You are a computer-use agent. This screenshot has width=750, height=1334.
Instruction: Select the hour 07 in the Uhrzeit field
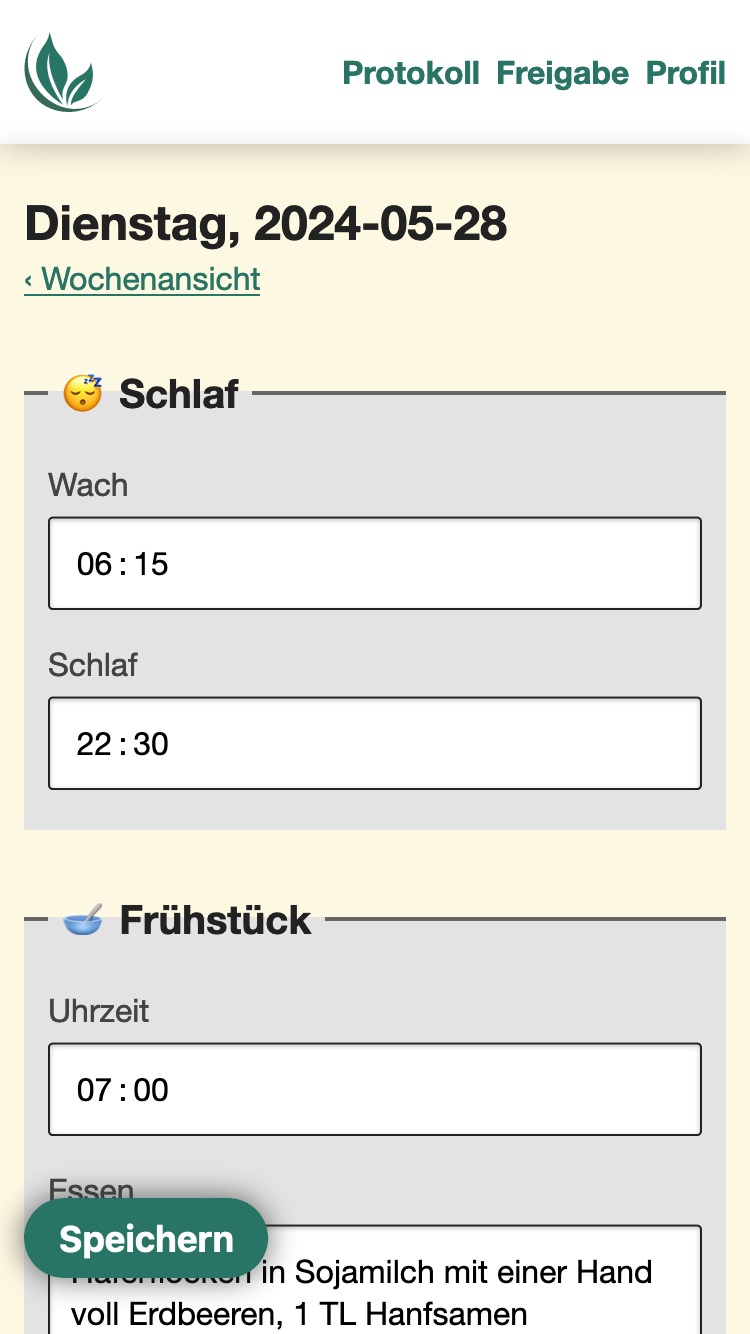coord(94,1090)
